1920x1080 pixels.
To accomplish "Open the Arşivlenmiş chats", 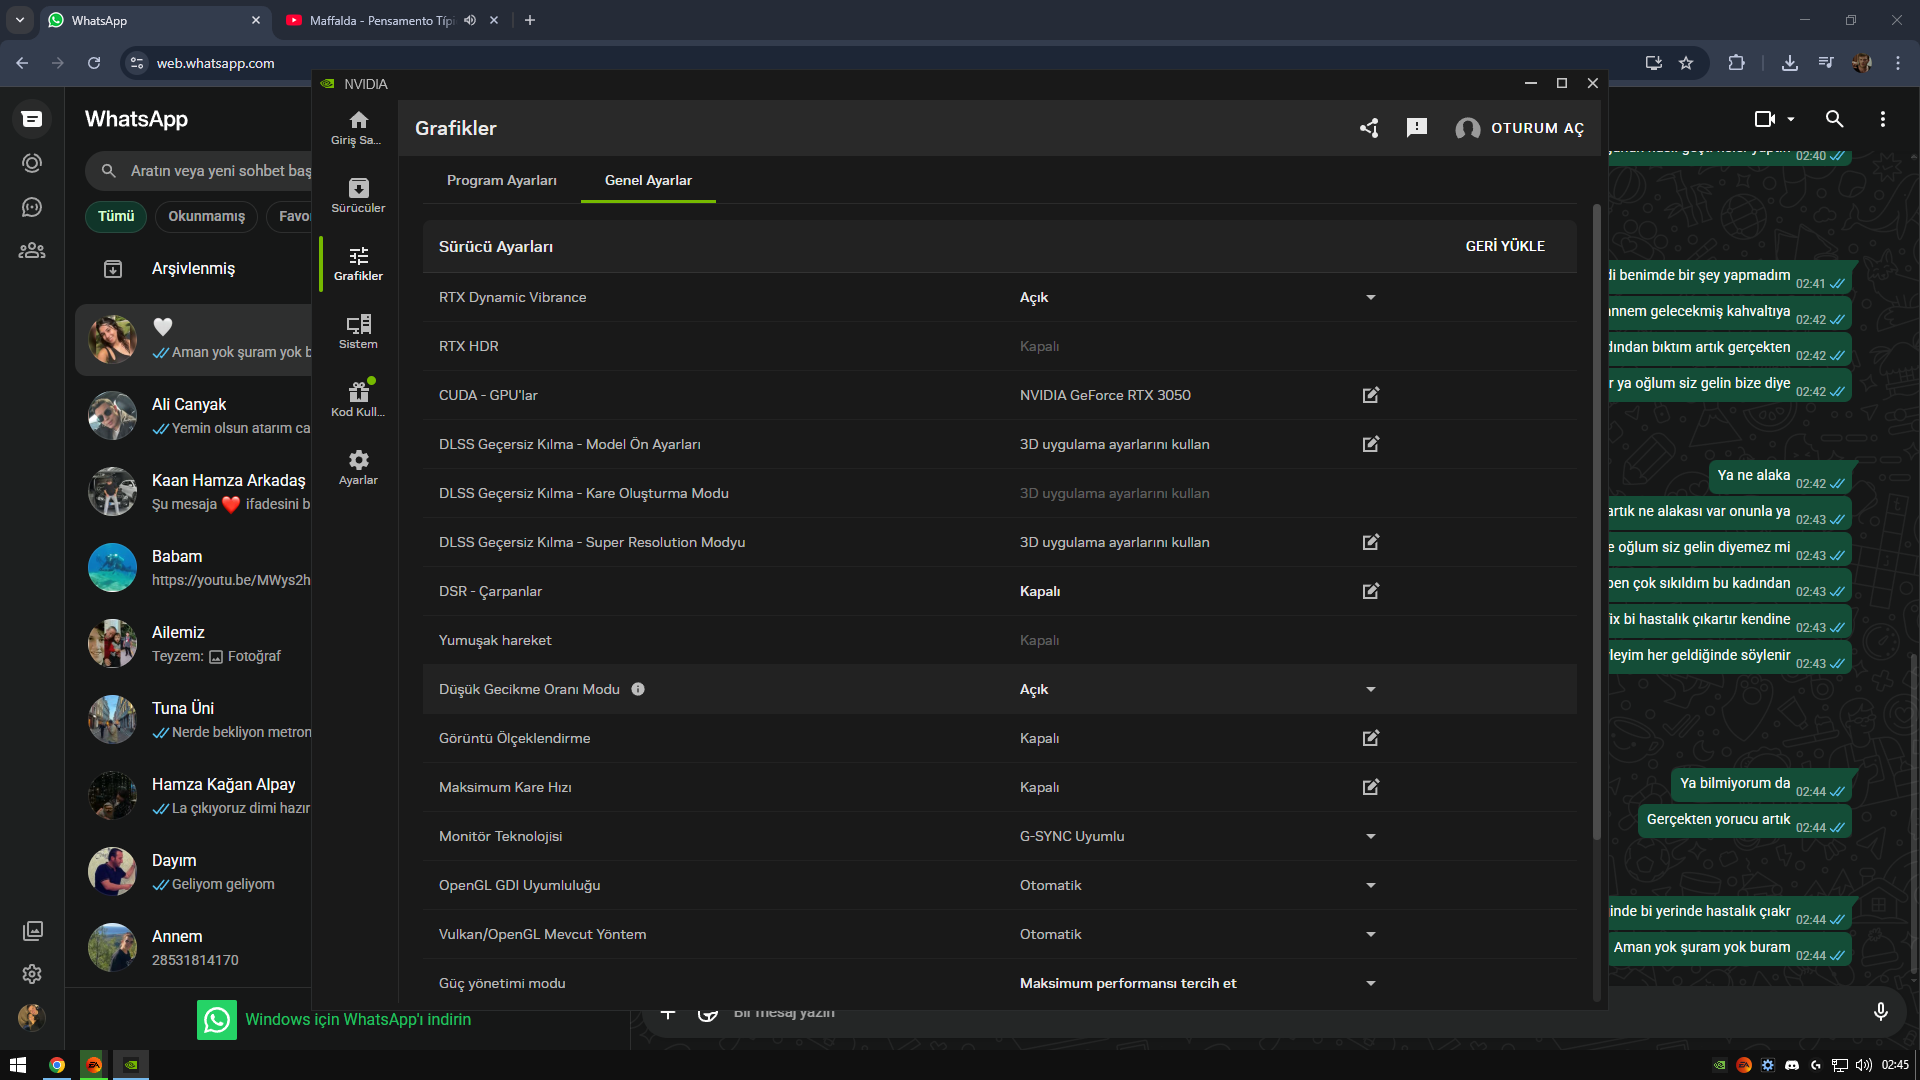I will click(x=193, y=268).
